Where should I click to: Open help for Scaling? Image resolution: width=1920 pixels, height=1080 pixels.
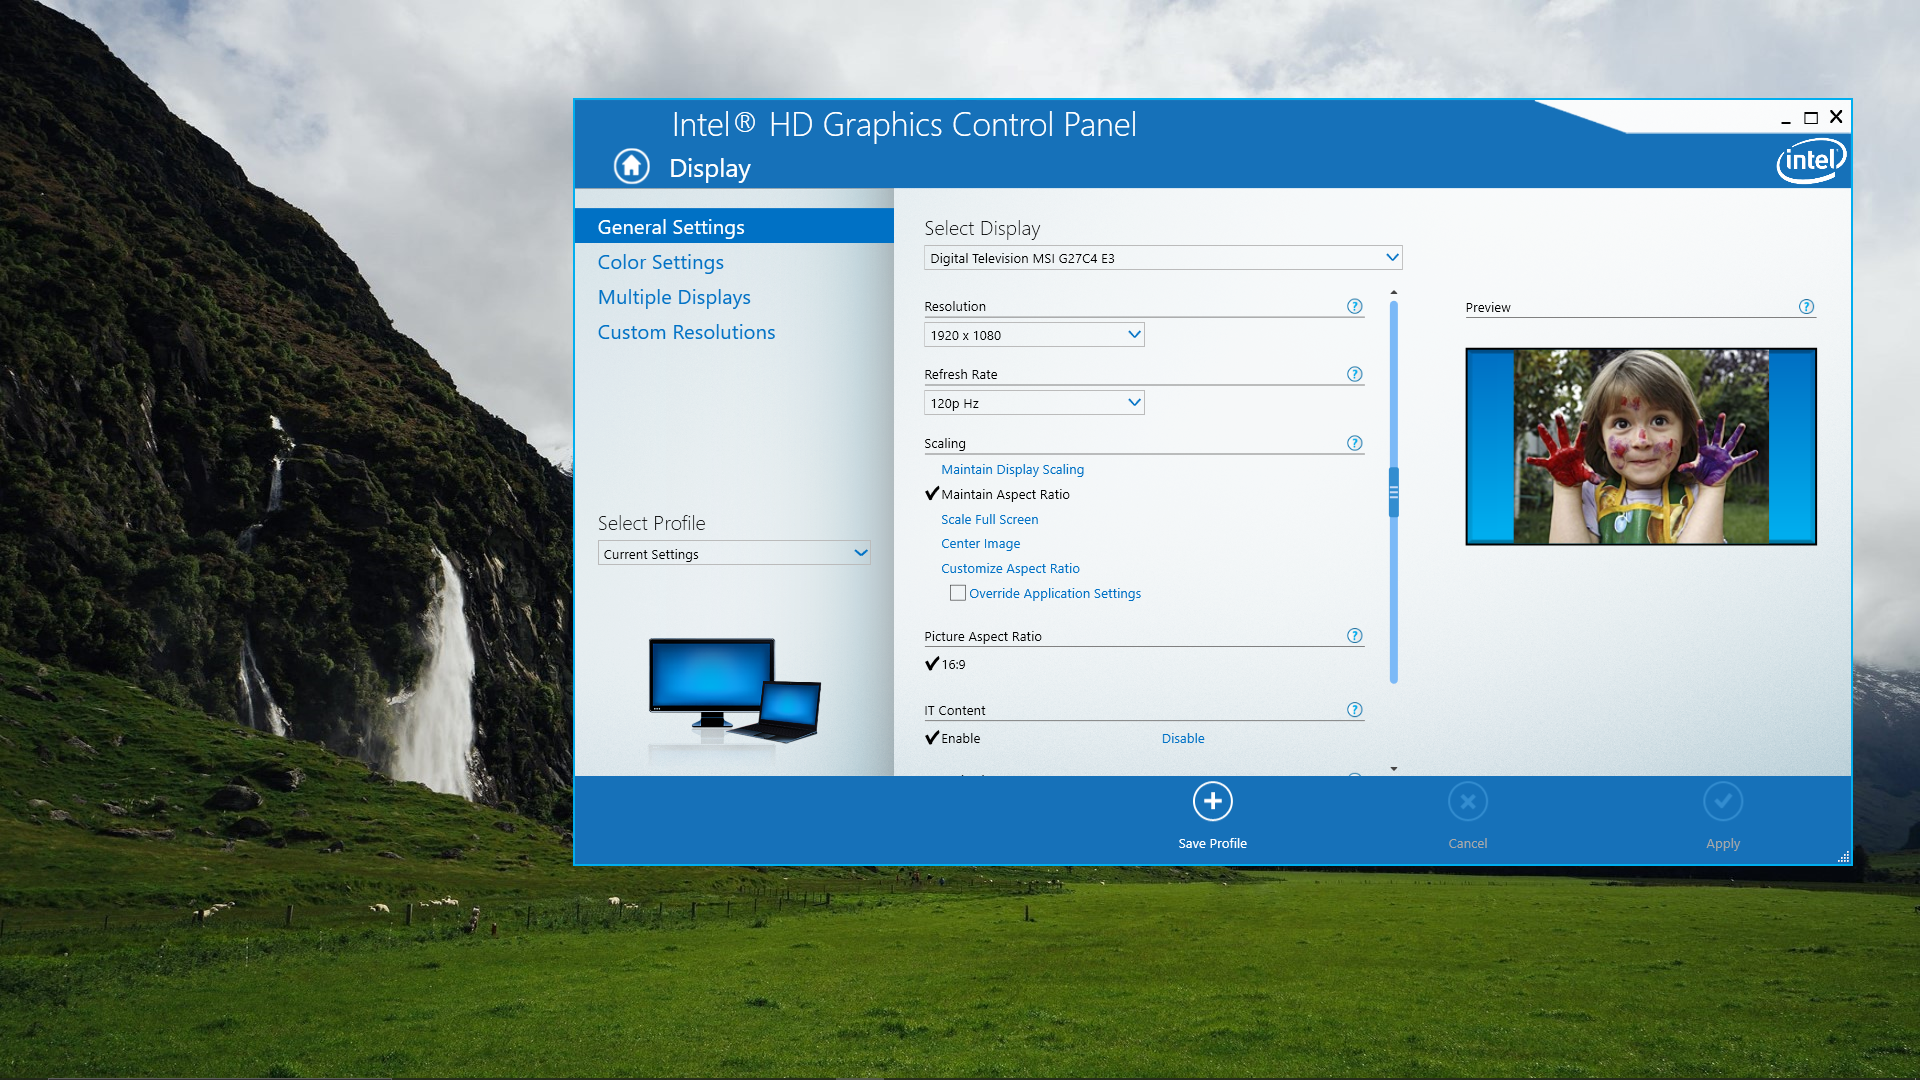(1354, 443)
